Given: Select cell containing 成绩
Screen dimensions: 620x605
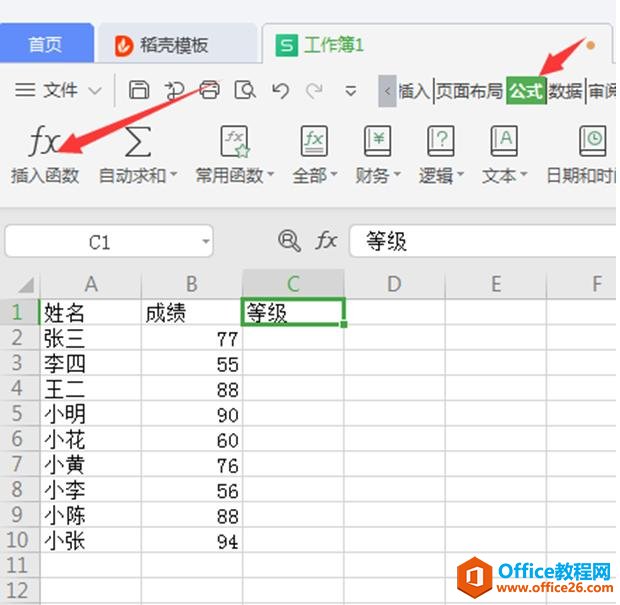Looking at the screenshot, I should coord(192,312).
